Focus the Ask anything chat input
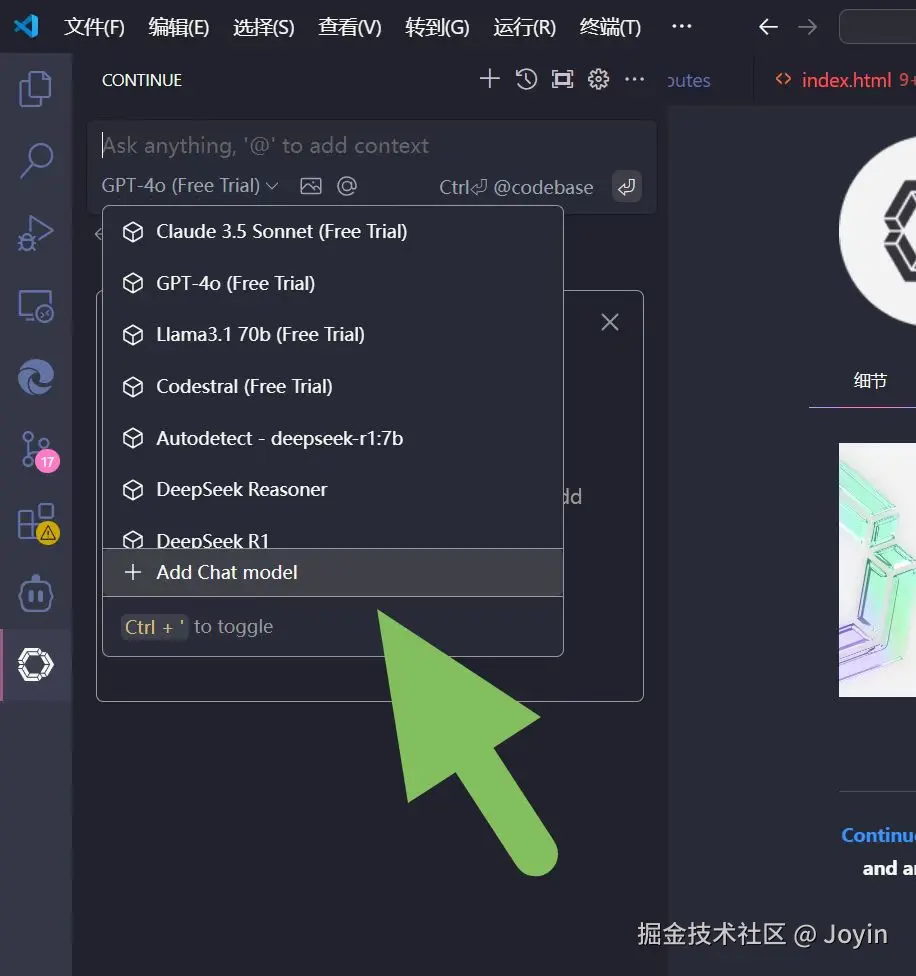This screenshot has width=916, height=976. [372, 145]
